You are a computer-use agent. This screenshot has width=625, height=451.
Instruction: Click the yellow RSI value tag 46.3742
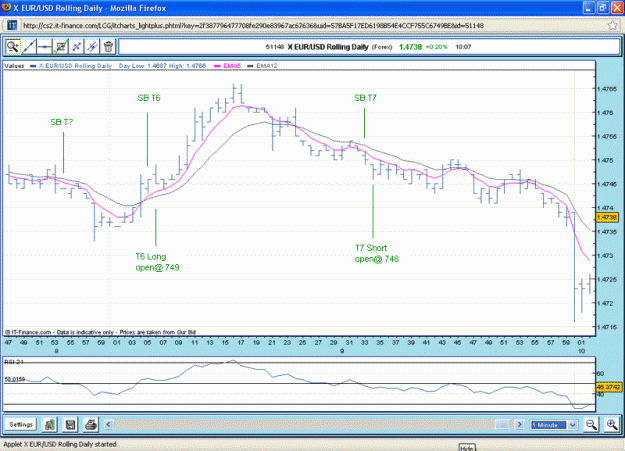tap(609, 387)
